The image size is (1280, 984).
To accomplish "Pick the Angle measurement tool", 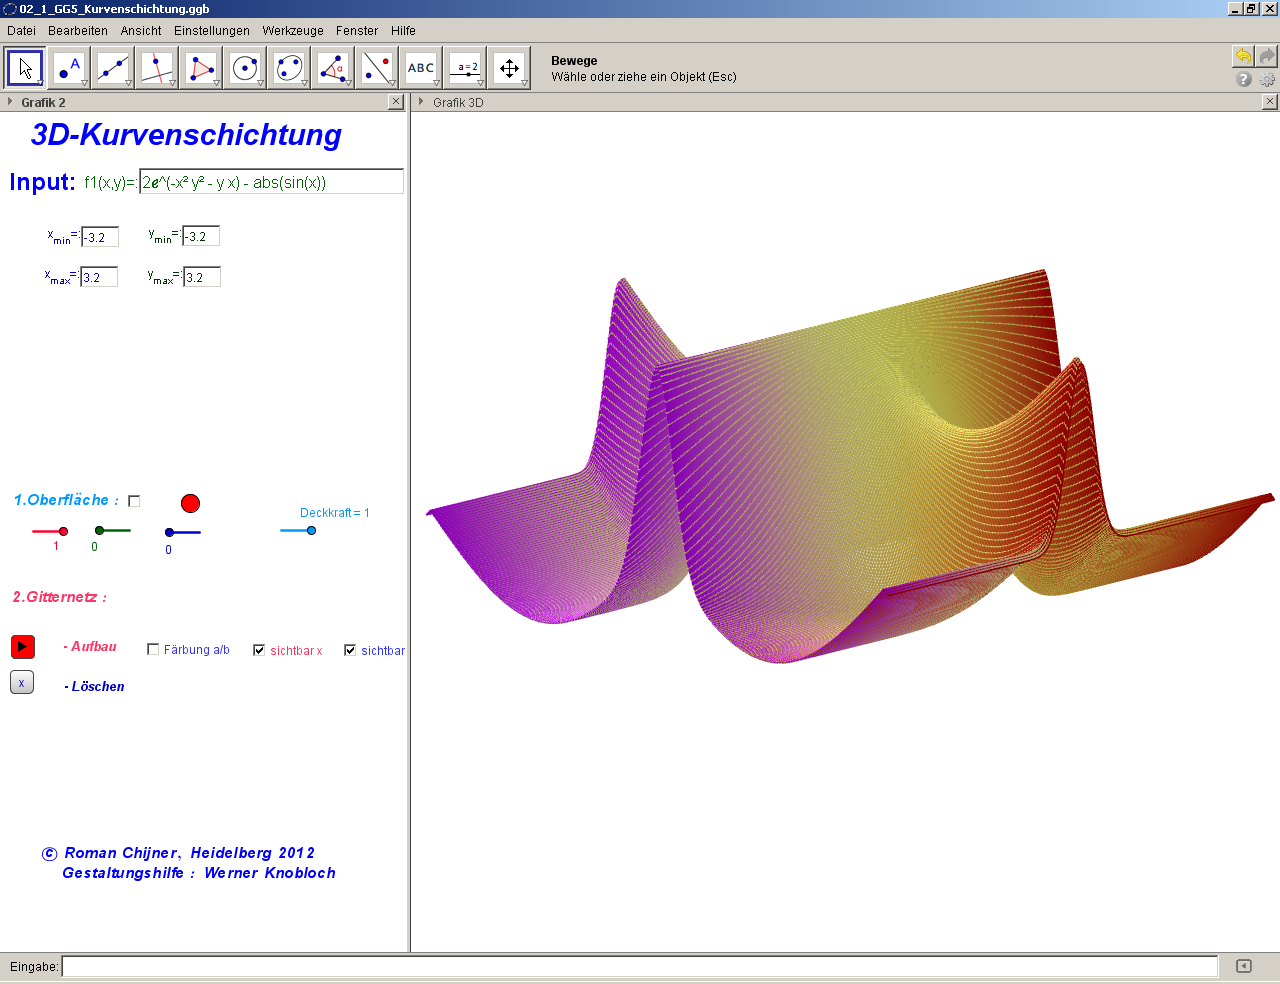I will point(333,68).
